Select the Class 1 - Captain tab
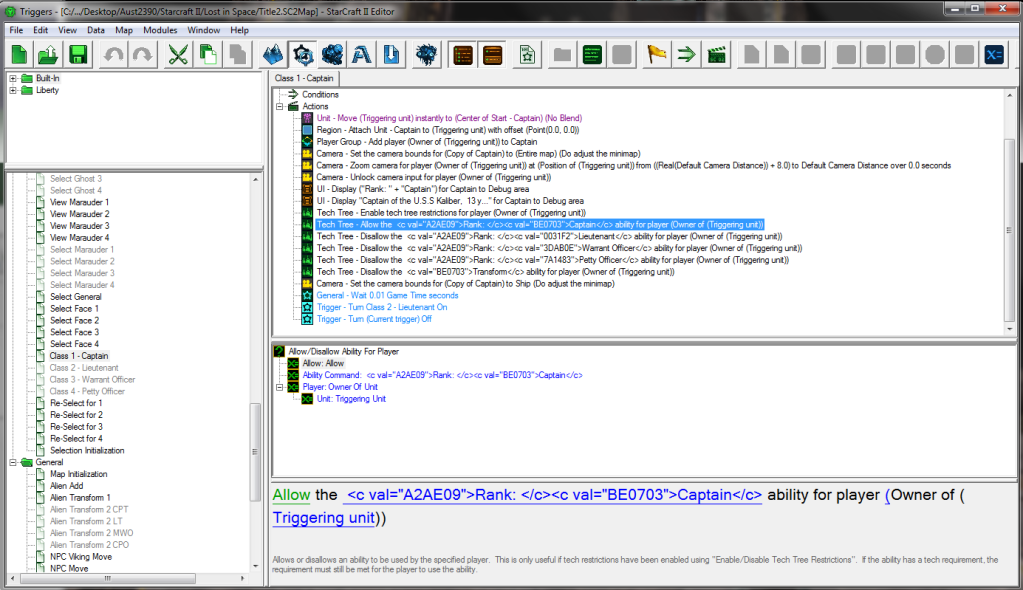This screenshot has width=1023, height=590. (x=304, y=78)
